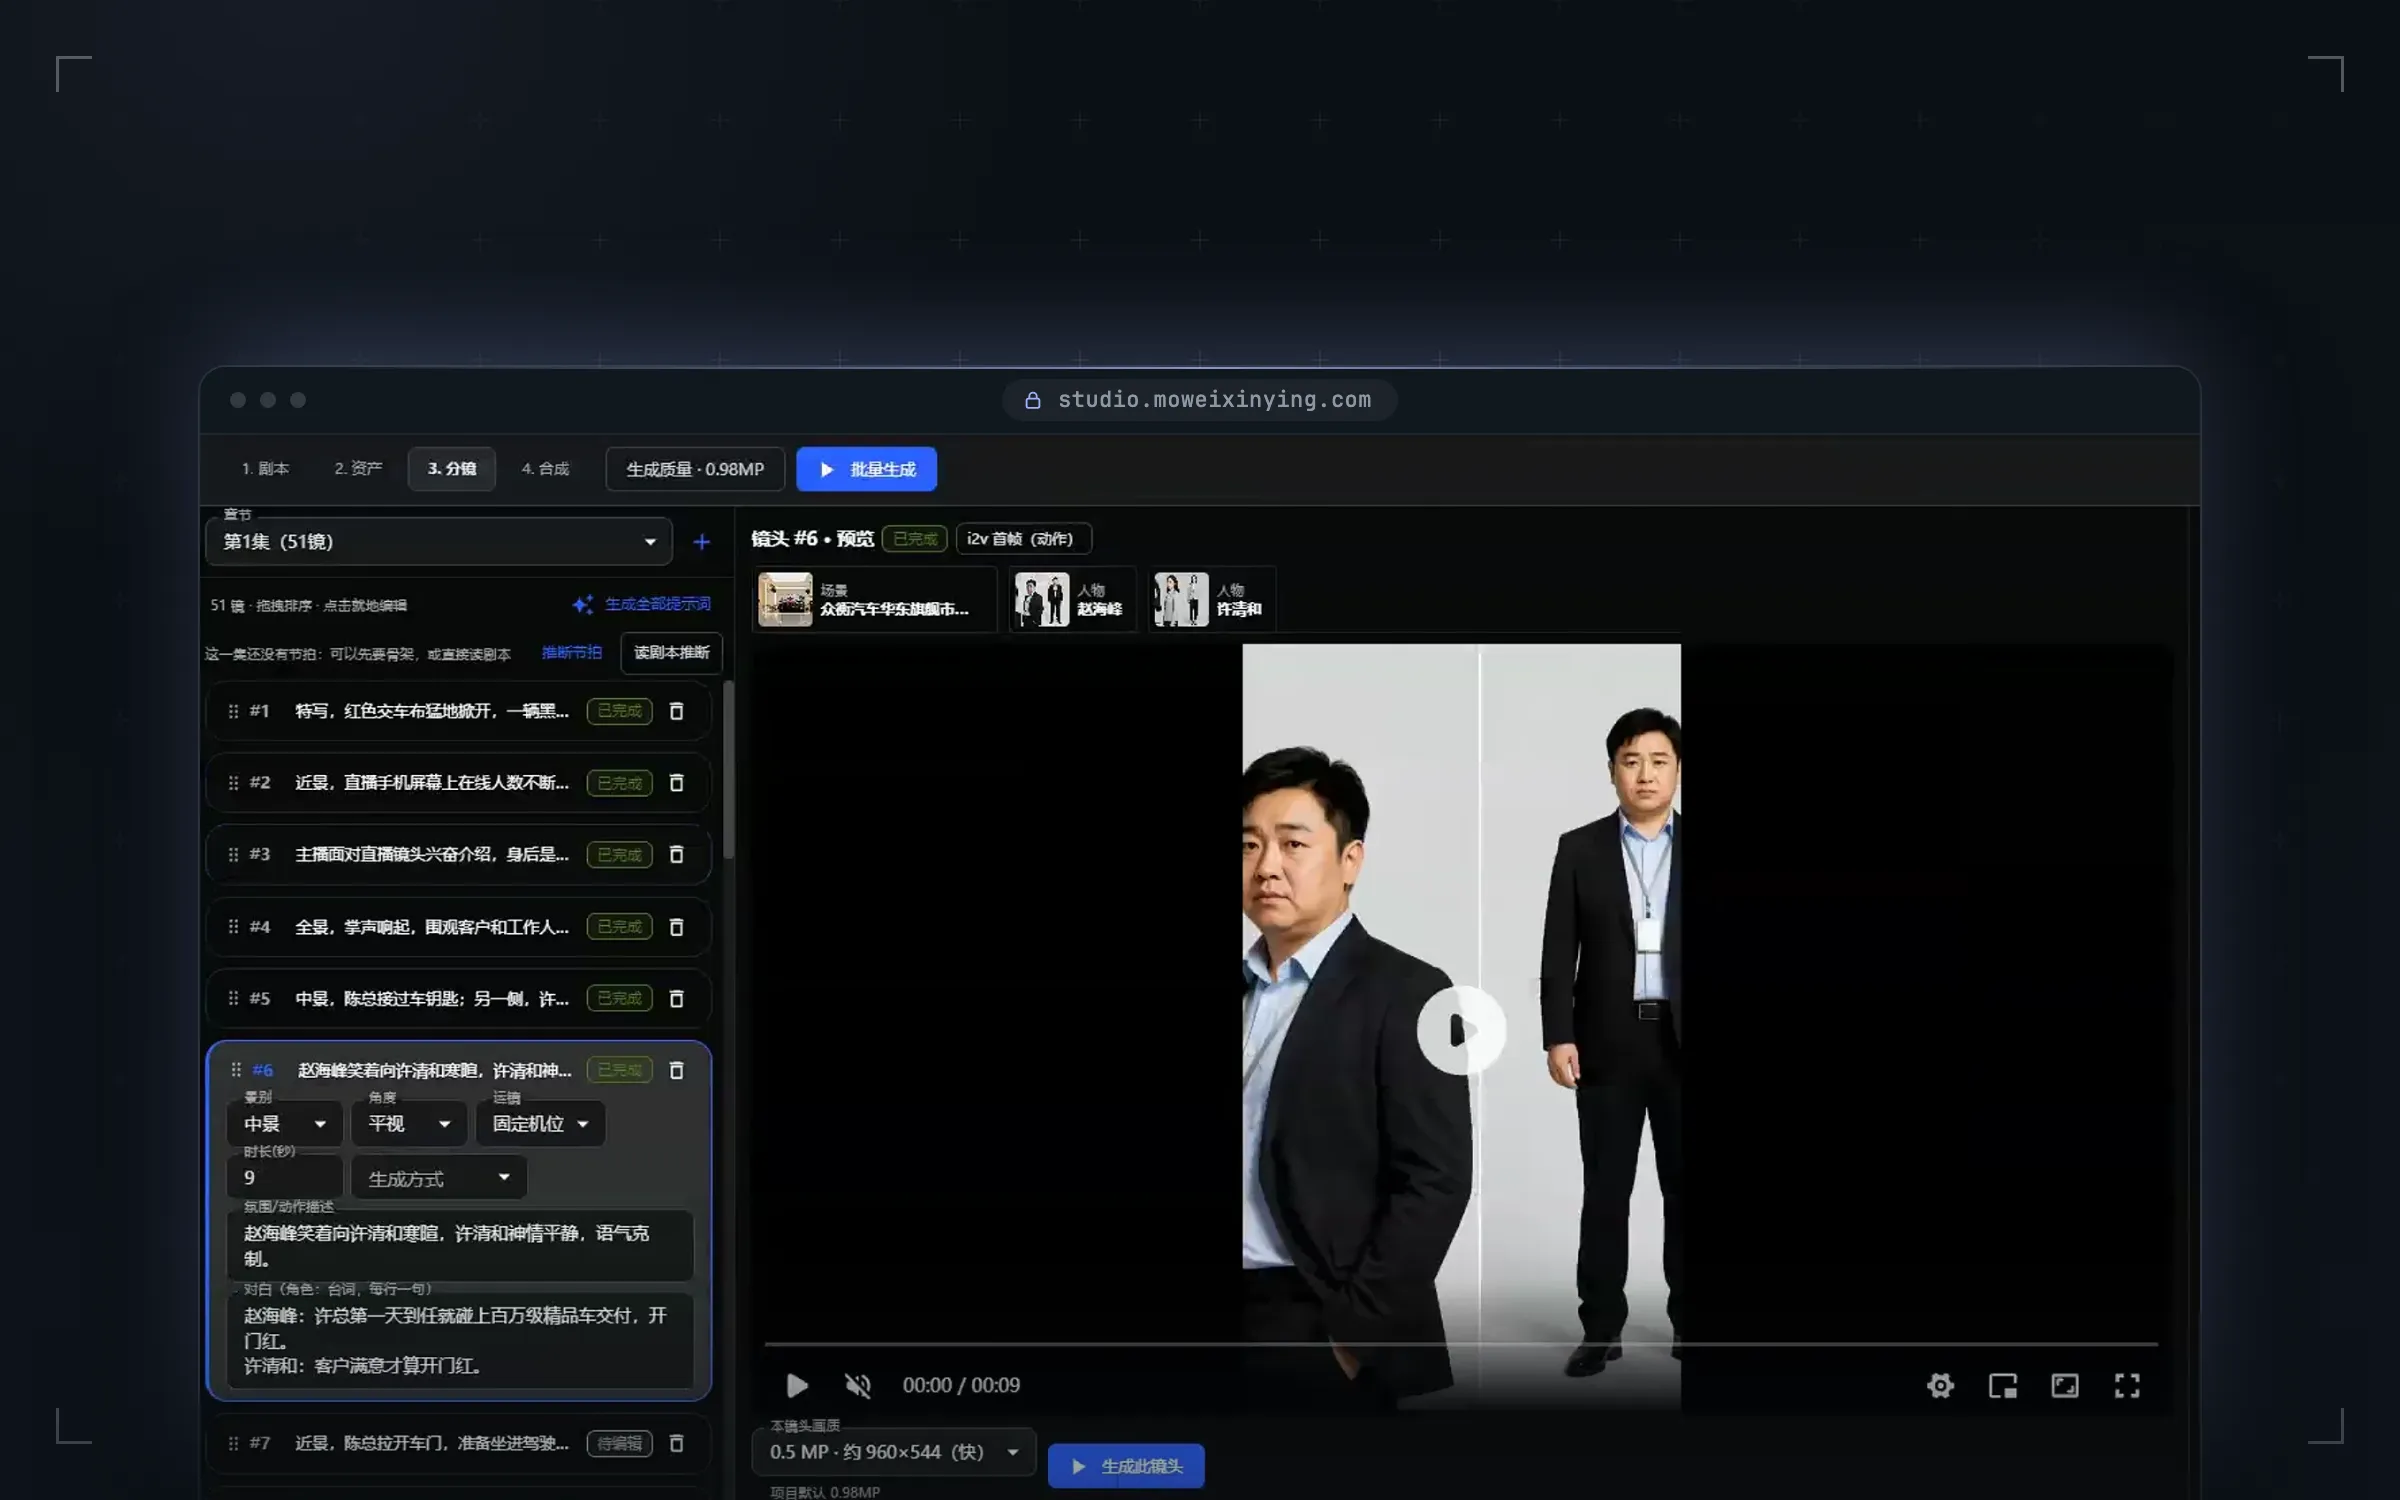
Task: Toggle theater view of the preview
Action: [x=2065, y=1385]
